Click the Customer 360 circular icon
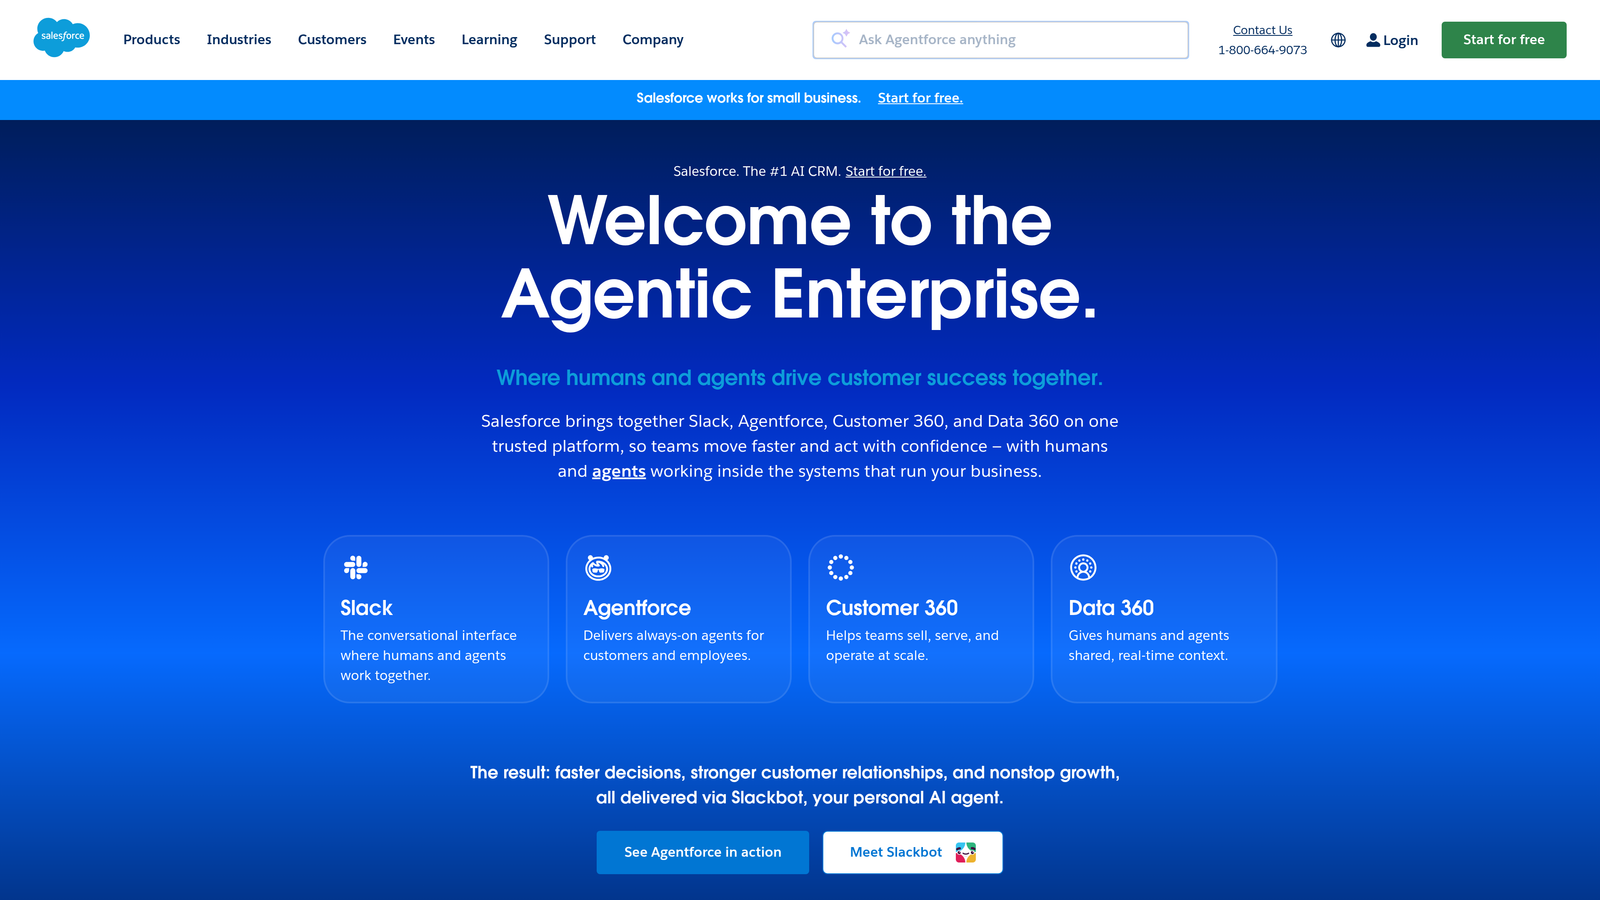Screen dimensions: 1600x900 (841, 567)
